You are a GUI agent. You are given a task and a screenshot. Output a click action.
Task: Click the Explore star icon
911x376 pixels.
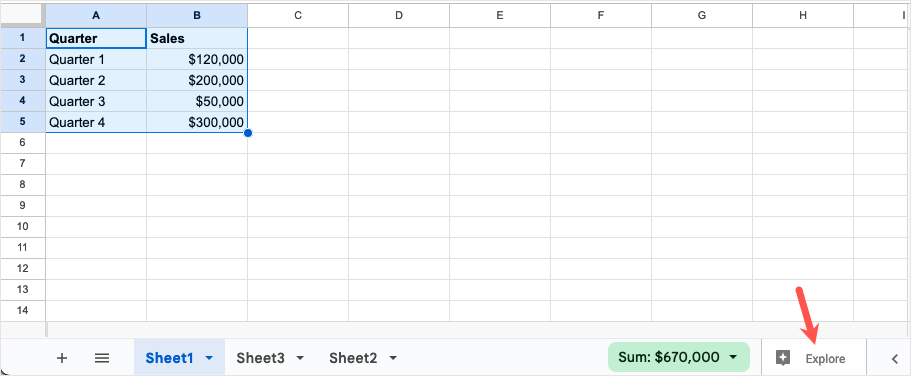(x=783, y=358)
